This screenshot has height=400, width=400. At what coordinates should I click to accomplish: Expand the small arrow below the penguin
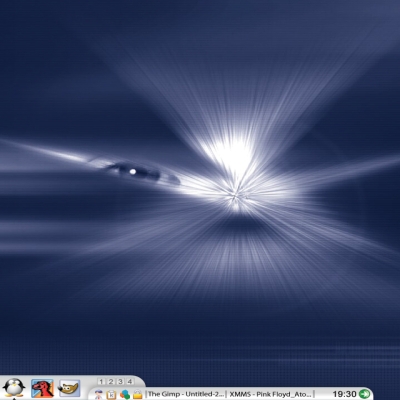tap(14, 398)
